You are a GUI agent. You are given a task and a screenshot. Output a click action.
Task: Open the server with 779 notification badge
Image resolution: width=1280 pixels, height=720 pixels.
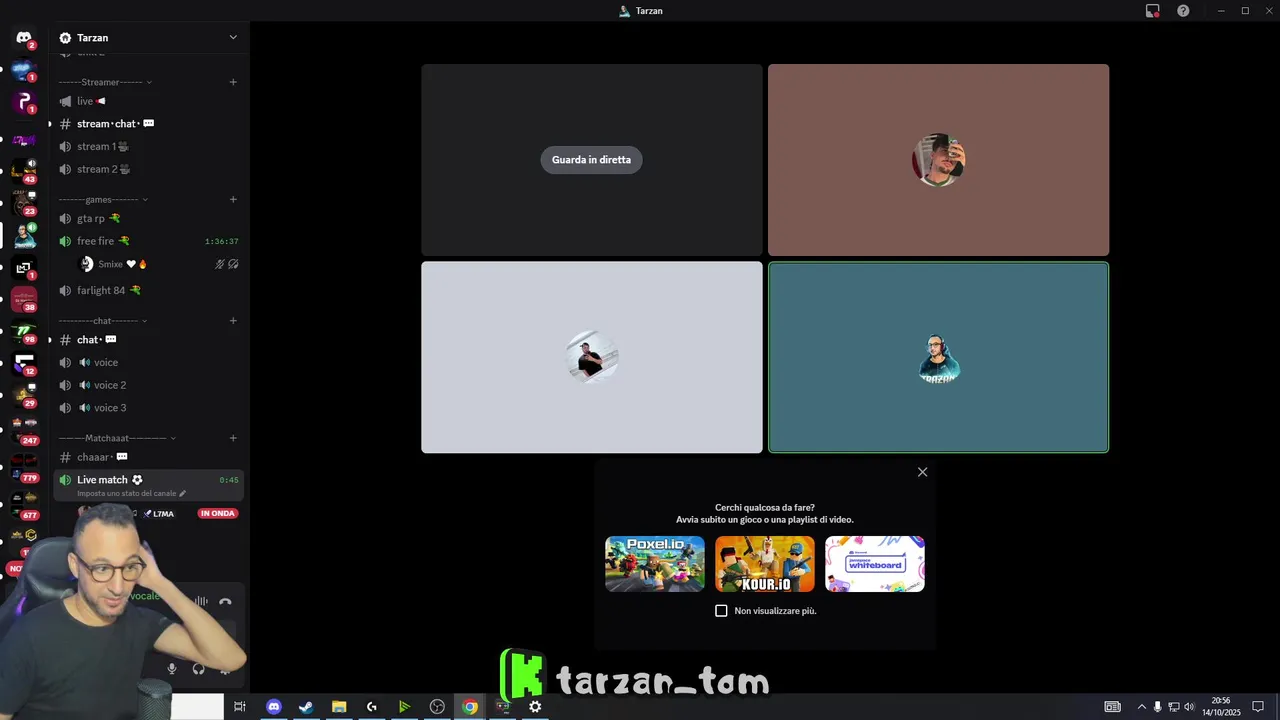pos(24,467)
